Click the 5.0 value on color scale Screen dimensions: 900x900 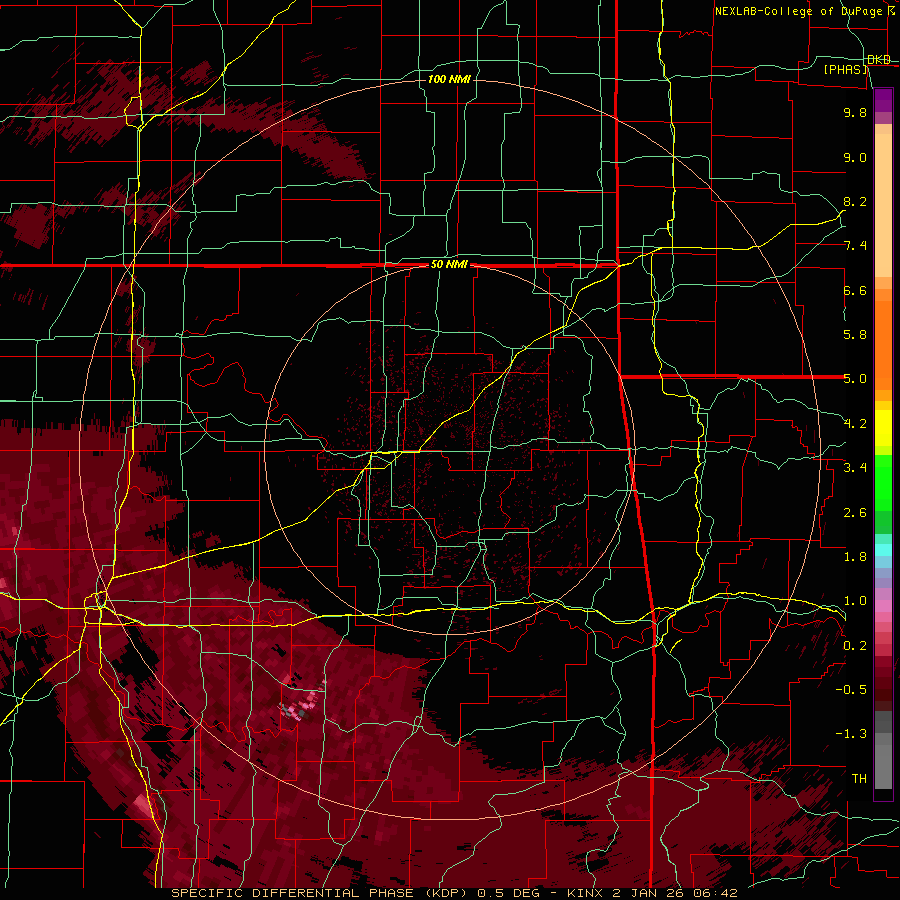pos(855,379)
